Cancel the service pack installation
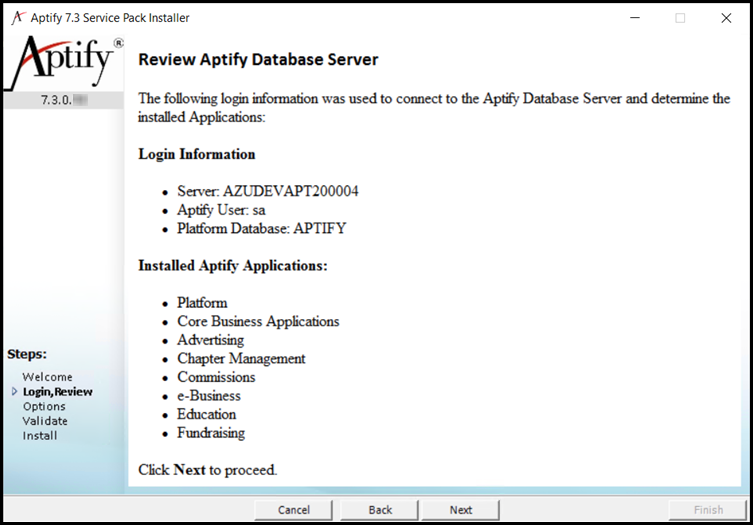The height and width of the screenshot is (525, 753). coord(293,510)
